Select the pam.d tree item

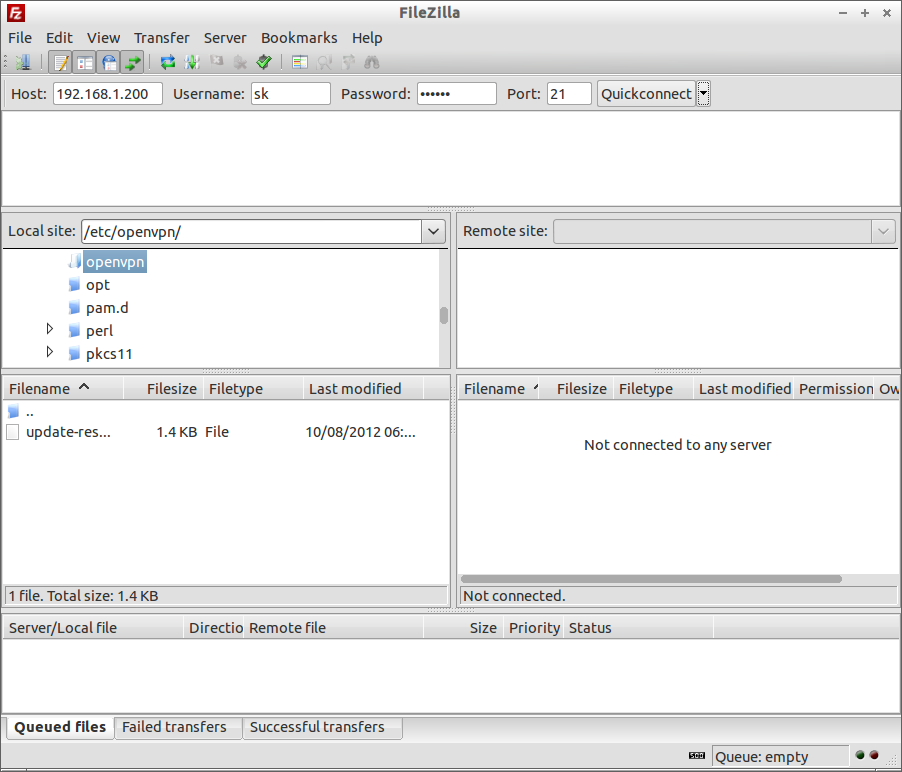[107, 308]
